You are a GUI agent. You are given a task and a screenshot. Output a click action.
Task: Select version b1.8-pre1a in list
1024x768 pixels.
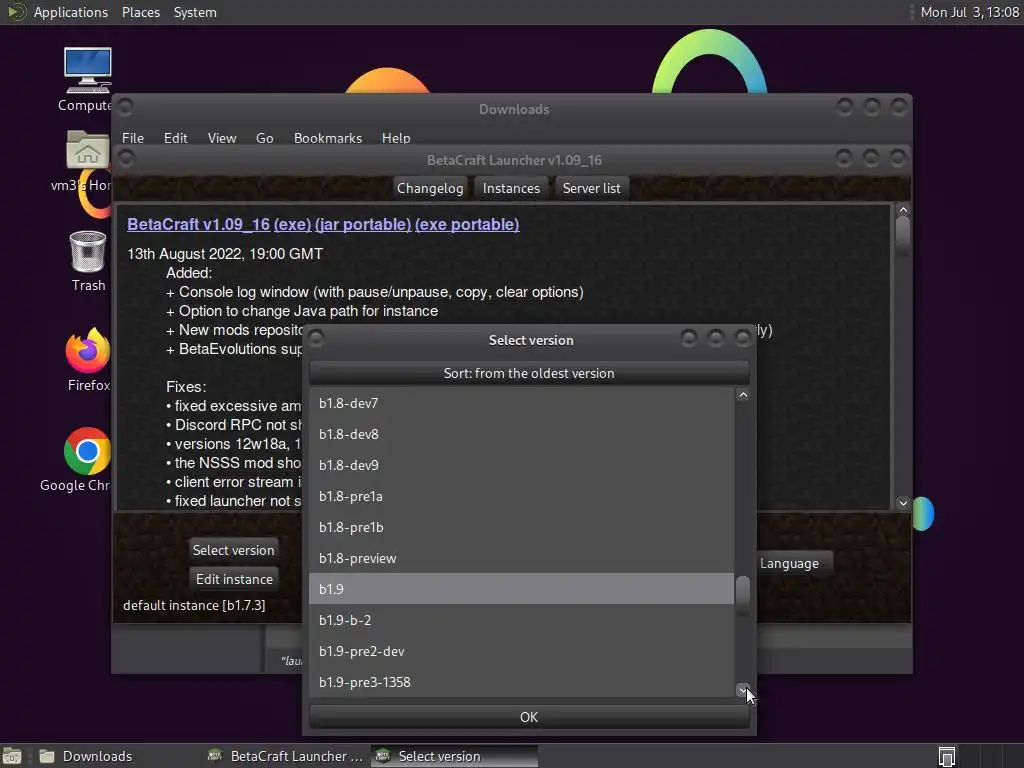(521, 496)
